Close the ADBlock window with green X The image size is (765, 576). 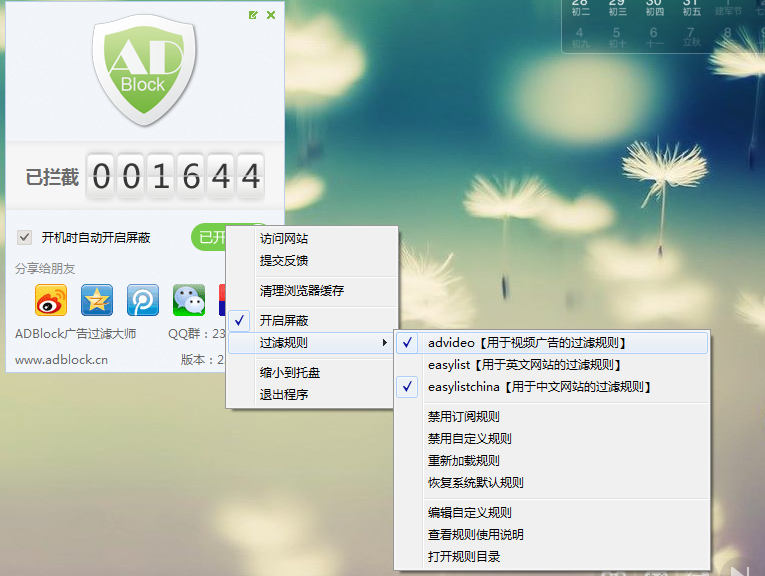click(x=271, y=15)
